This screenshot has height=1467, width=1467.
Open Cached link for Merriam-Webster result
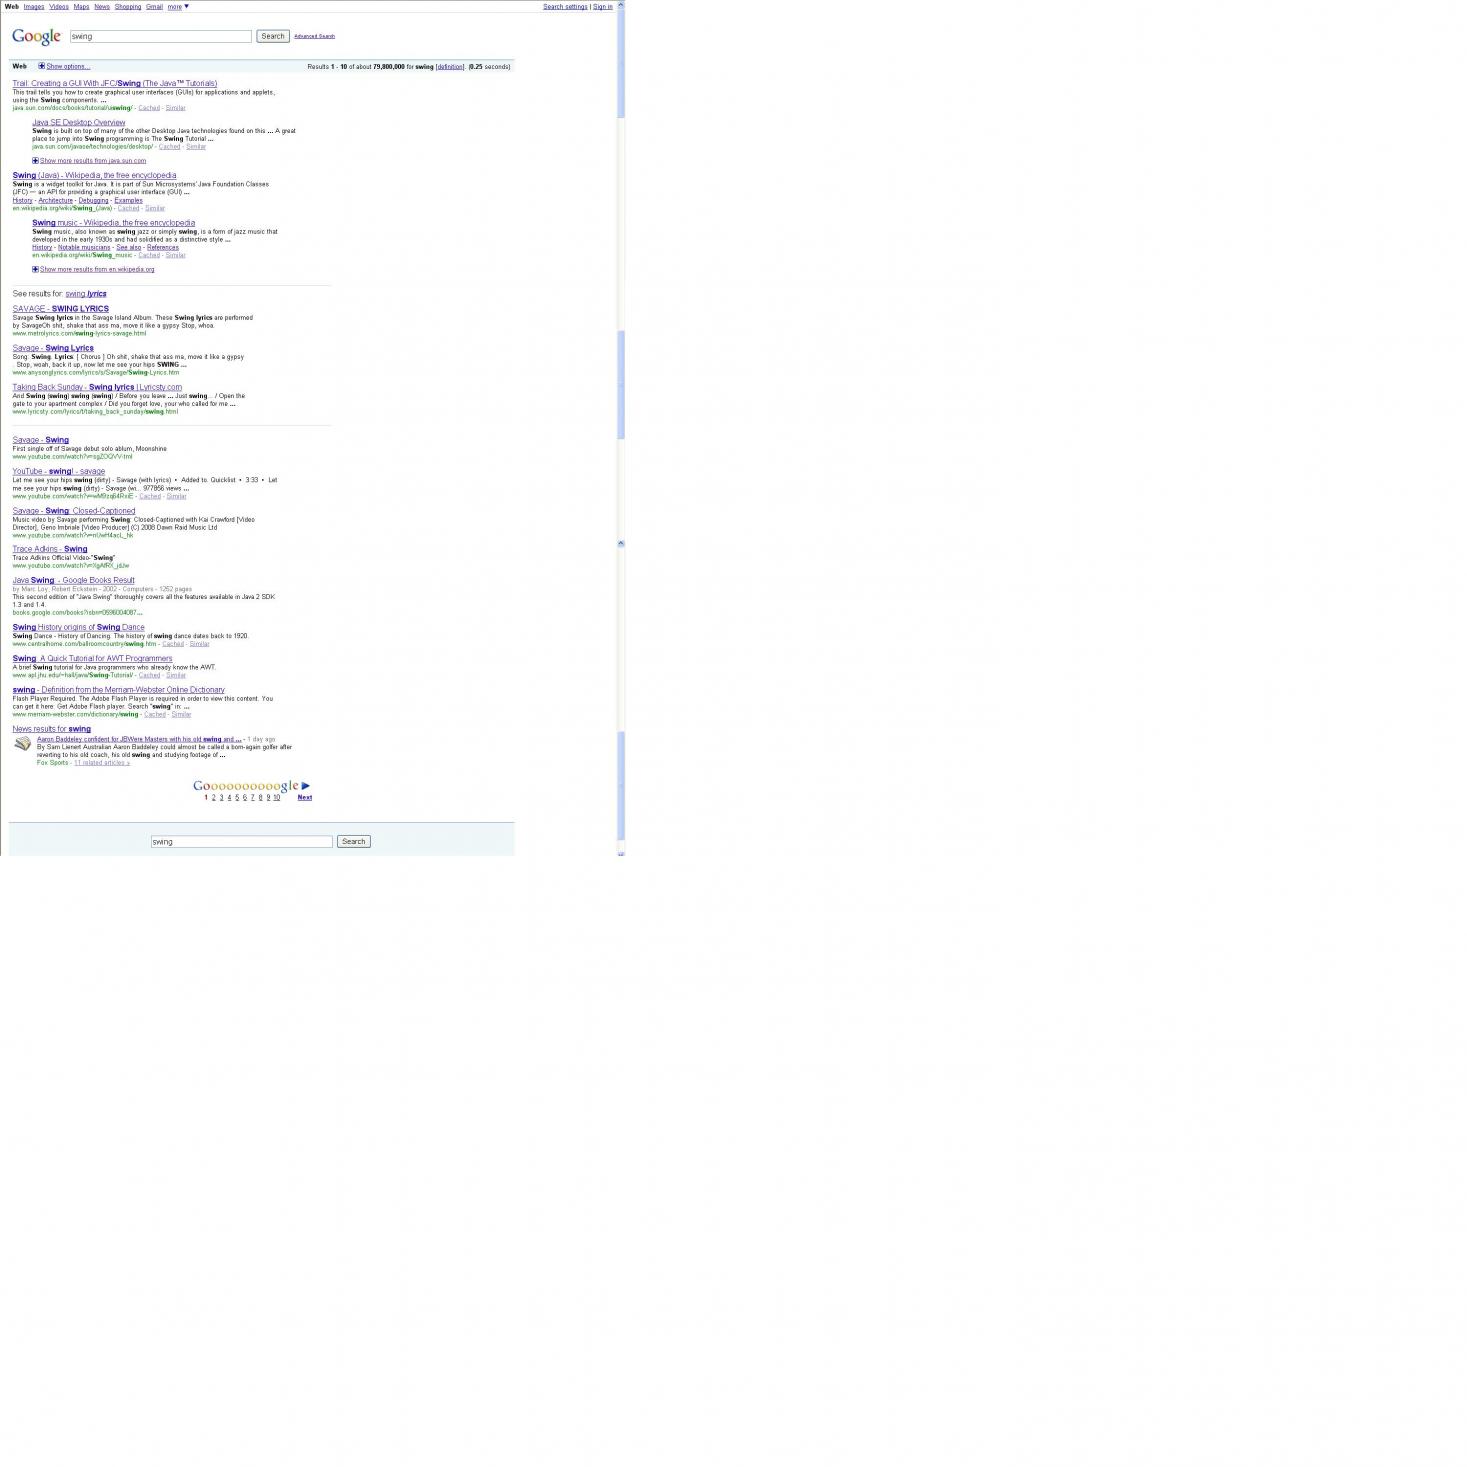[x=155, y=714]
